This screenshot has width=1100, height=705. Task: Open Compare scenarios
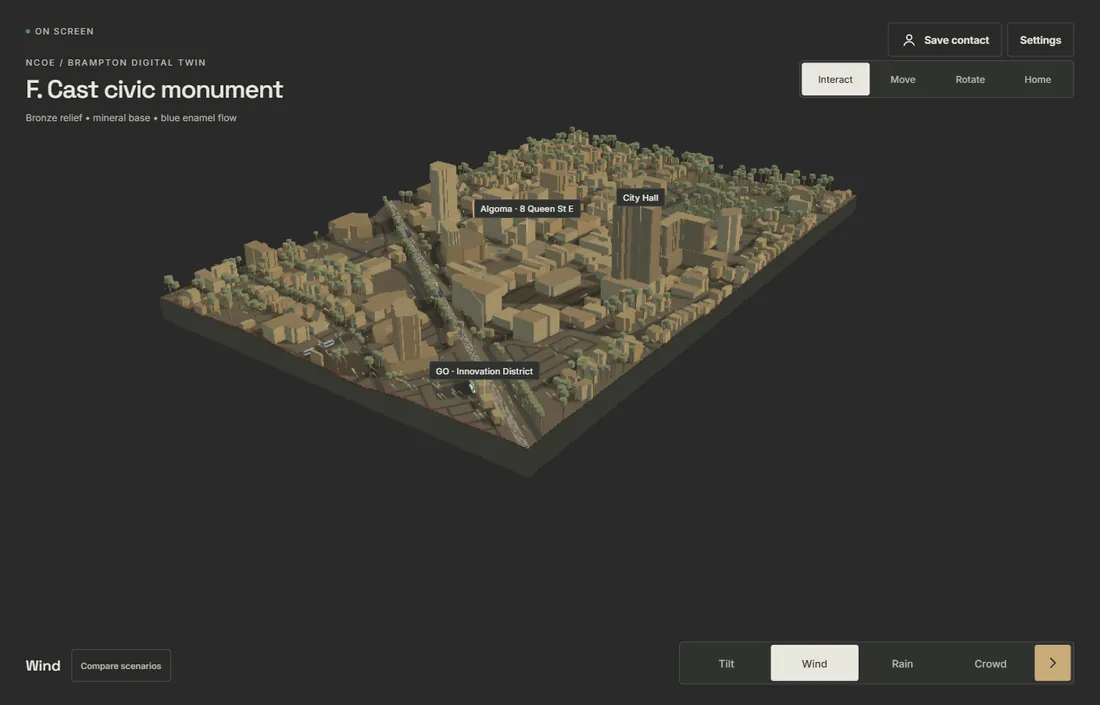[121, 666]
